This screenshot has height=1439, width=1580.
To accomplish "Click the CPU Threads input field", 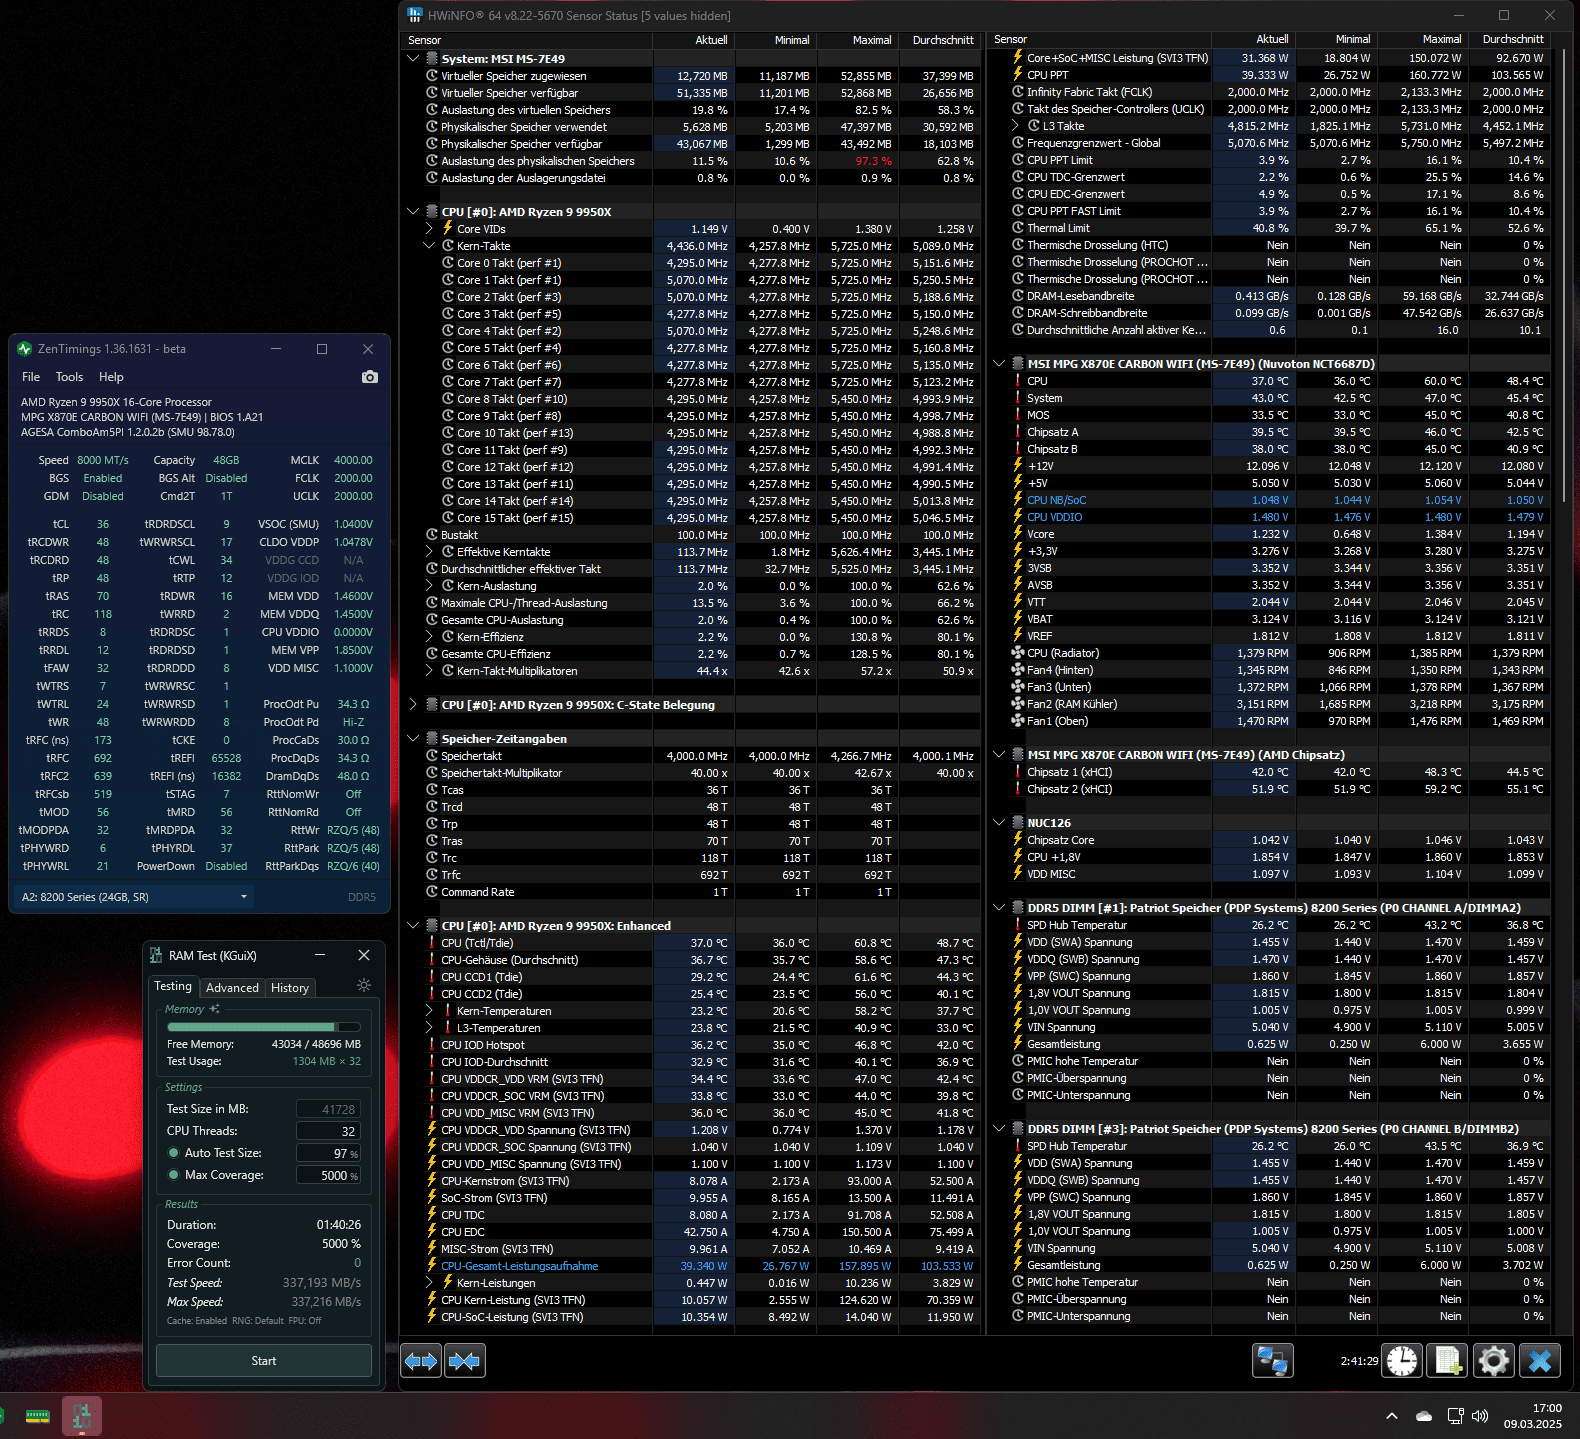I will click(x=328, y=1131).
